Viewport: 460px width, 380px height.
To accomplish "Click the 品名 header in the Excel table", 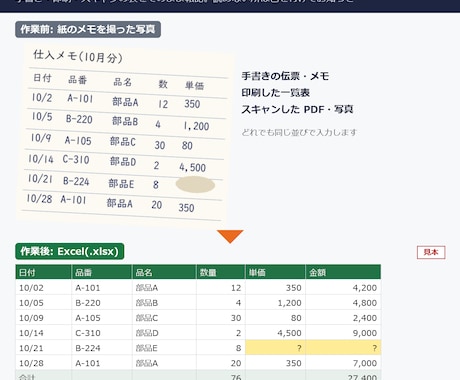I will pos(164,272).
